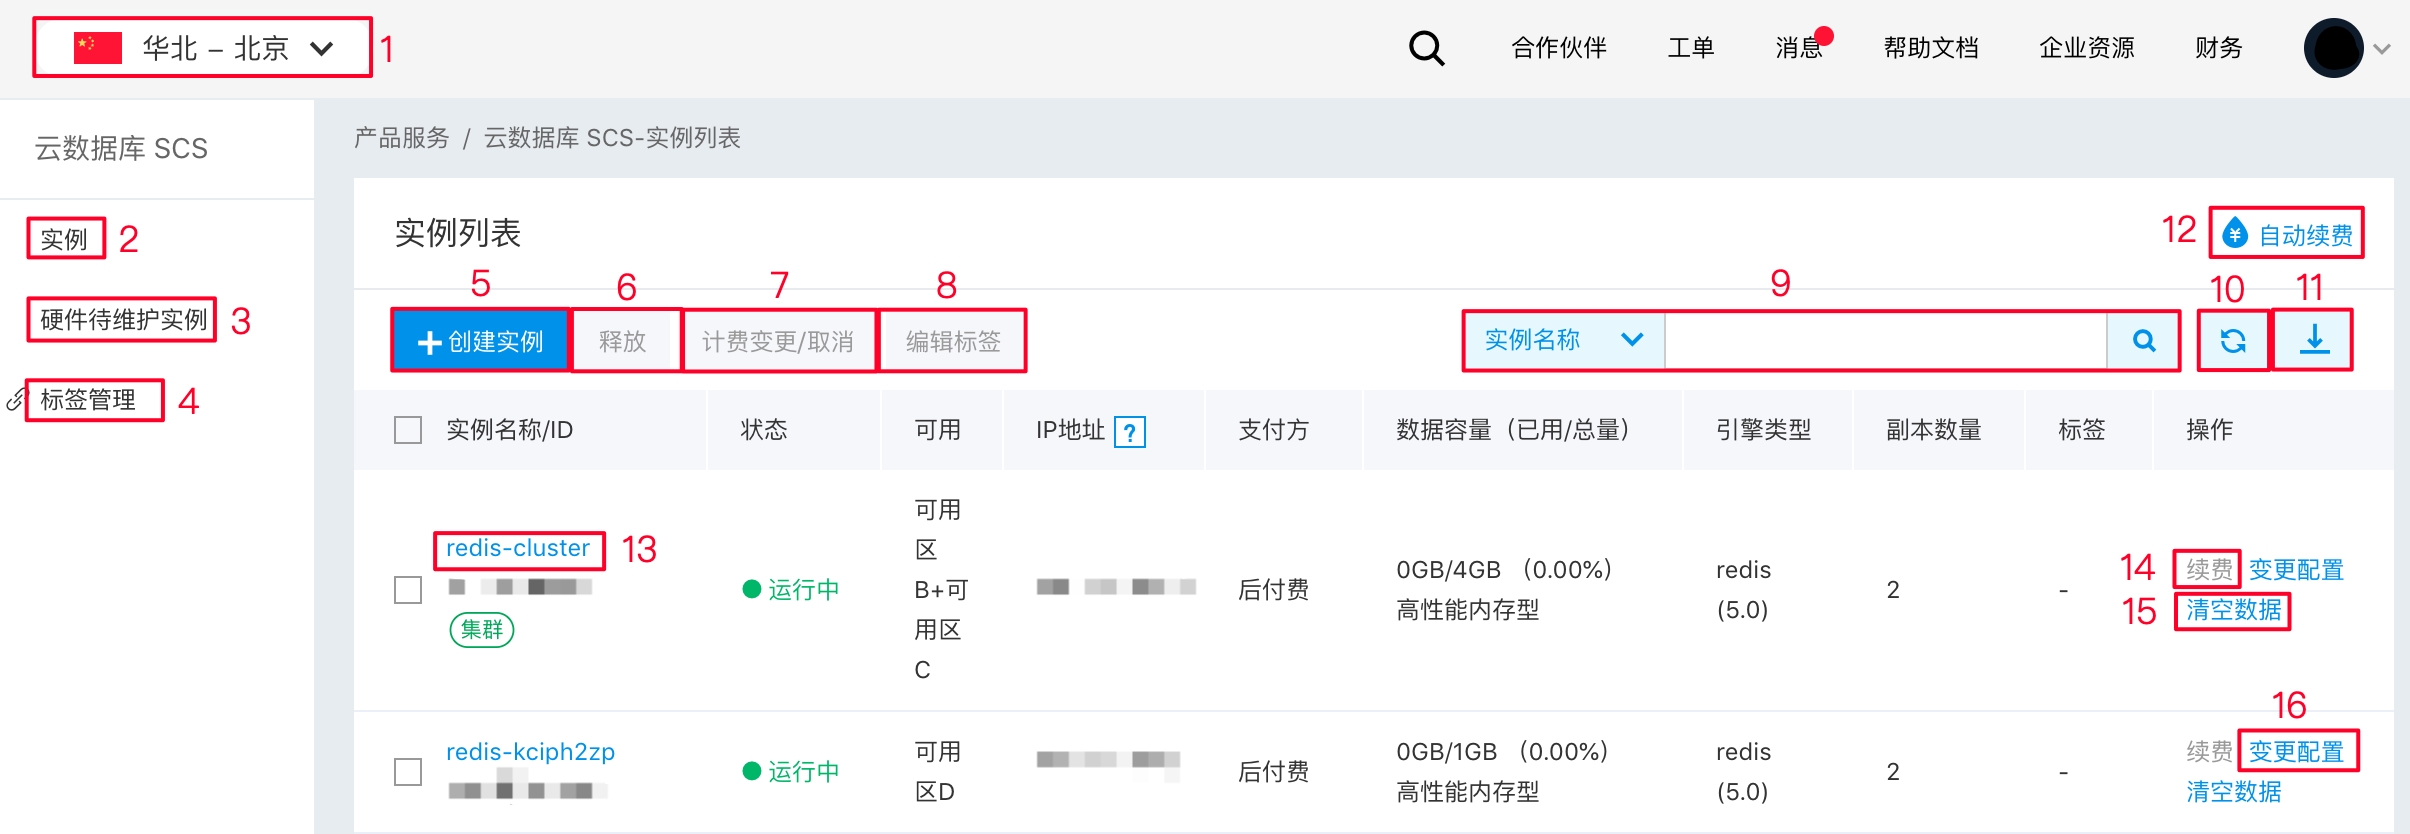This screenshot has width=2410, height=834.
Task: Click the 云数据库 SCS-实例列表 breadcrumb
Action: pyautogui.click(x=612, y=138)
